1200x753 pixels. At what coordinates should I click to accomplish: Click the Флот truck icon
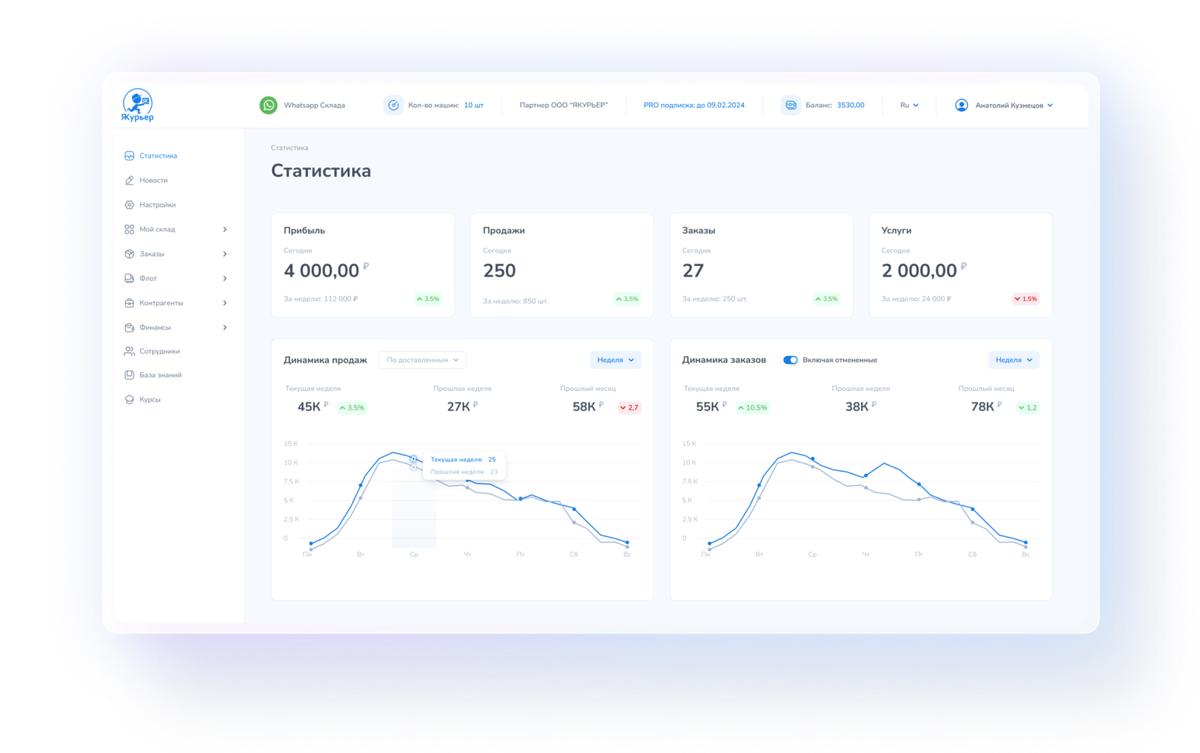[x=129, y=278]
